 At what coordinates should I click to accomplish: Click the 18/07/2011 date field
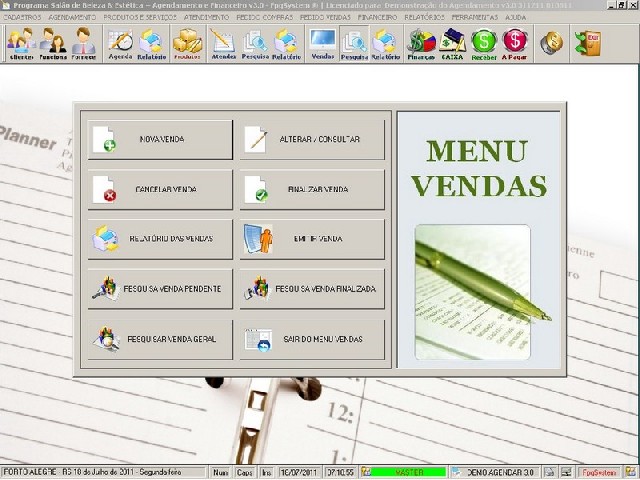(x=299, y=472)
